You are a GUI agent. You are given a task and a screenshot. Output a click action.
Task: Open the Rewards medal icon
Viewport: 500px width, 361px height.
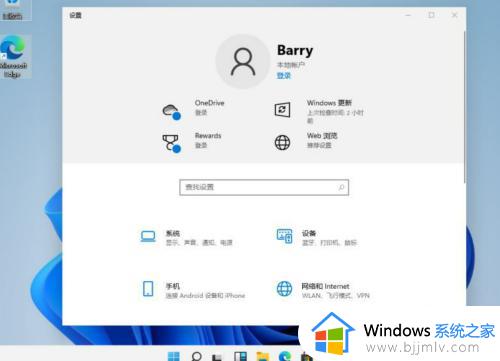point(171,143)
